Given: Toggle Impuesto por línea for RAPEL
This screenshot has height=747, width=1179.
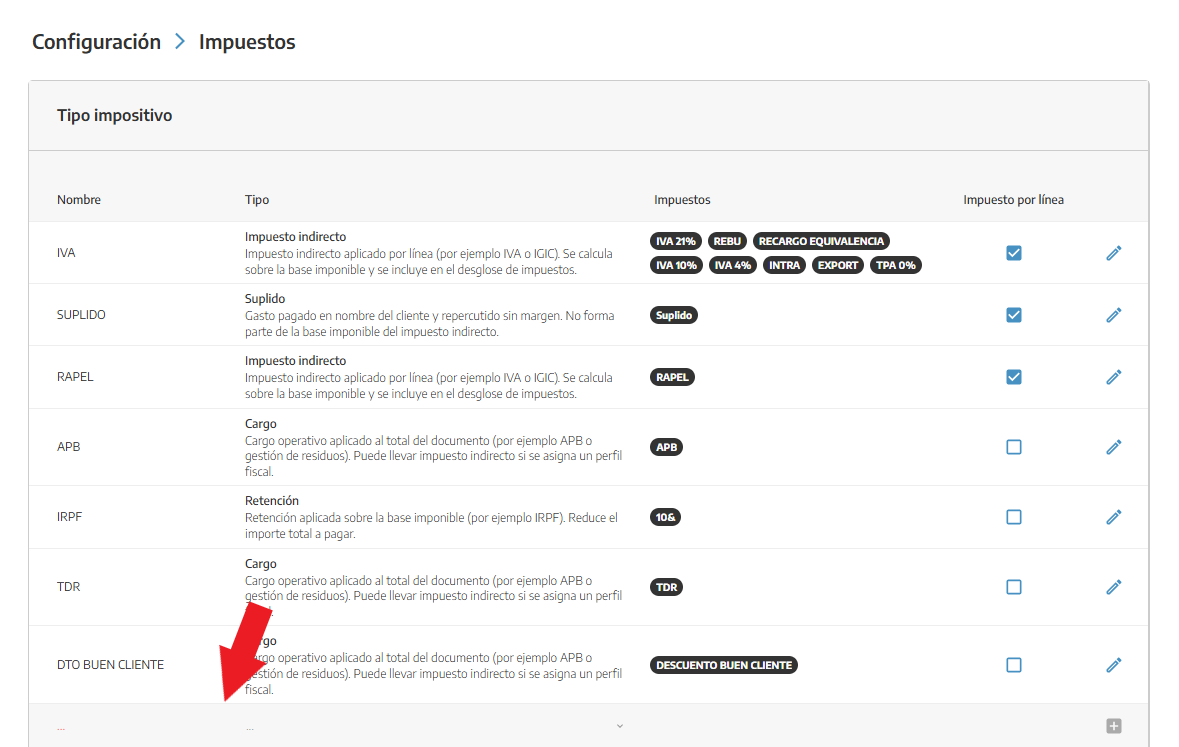Looking at the screenshot, I should [x=1013, y=377].
